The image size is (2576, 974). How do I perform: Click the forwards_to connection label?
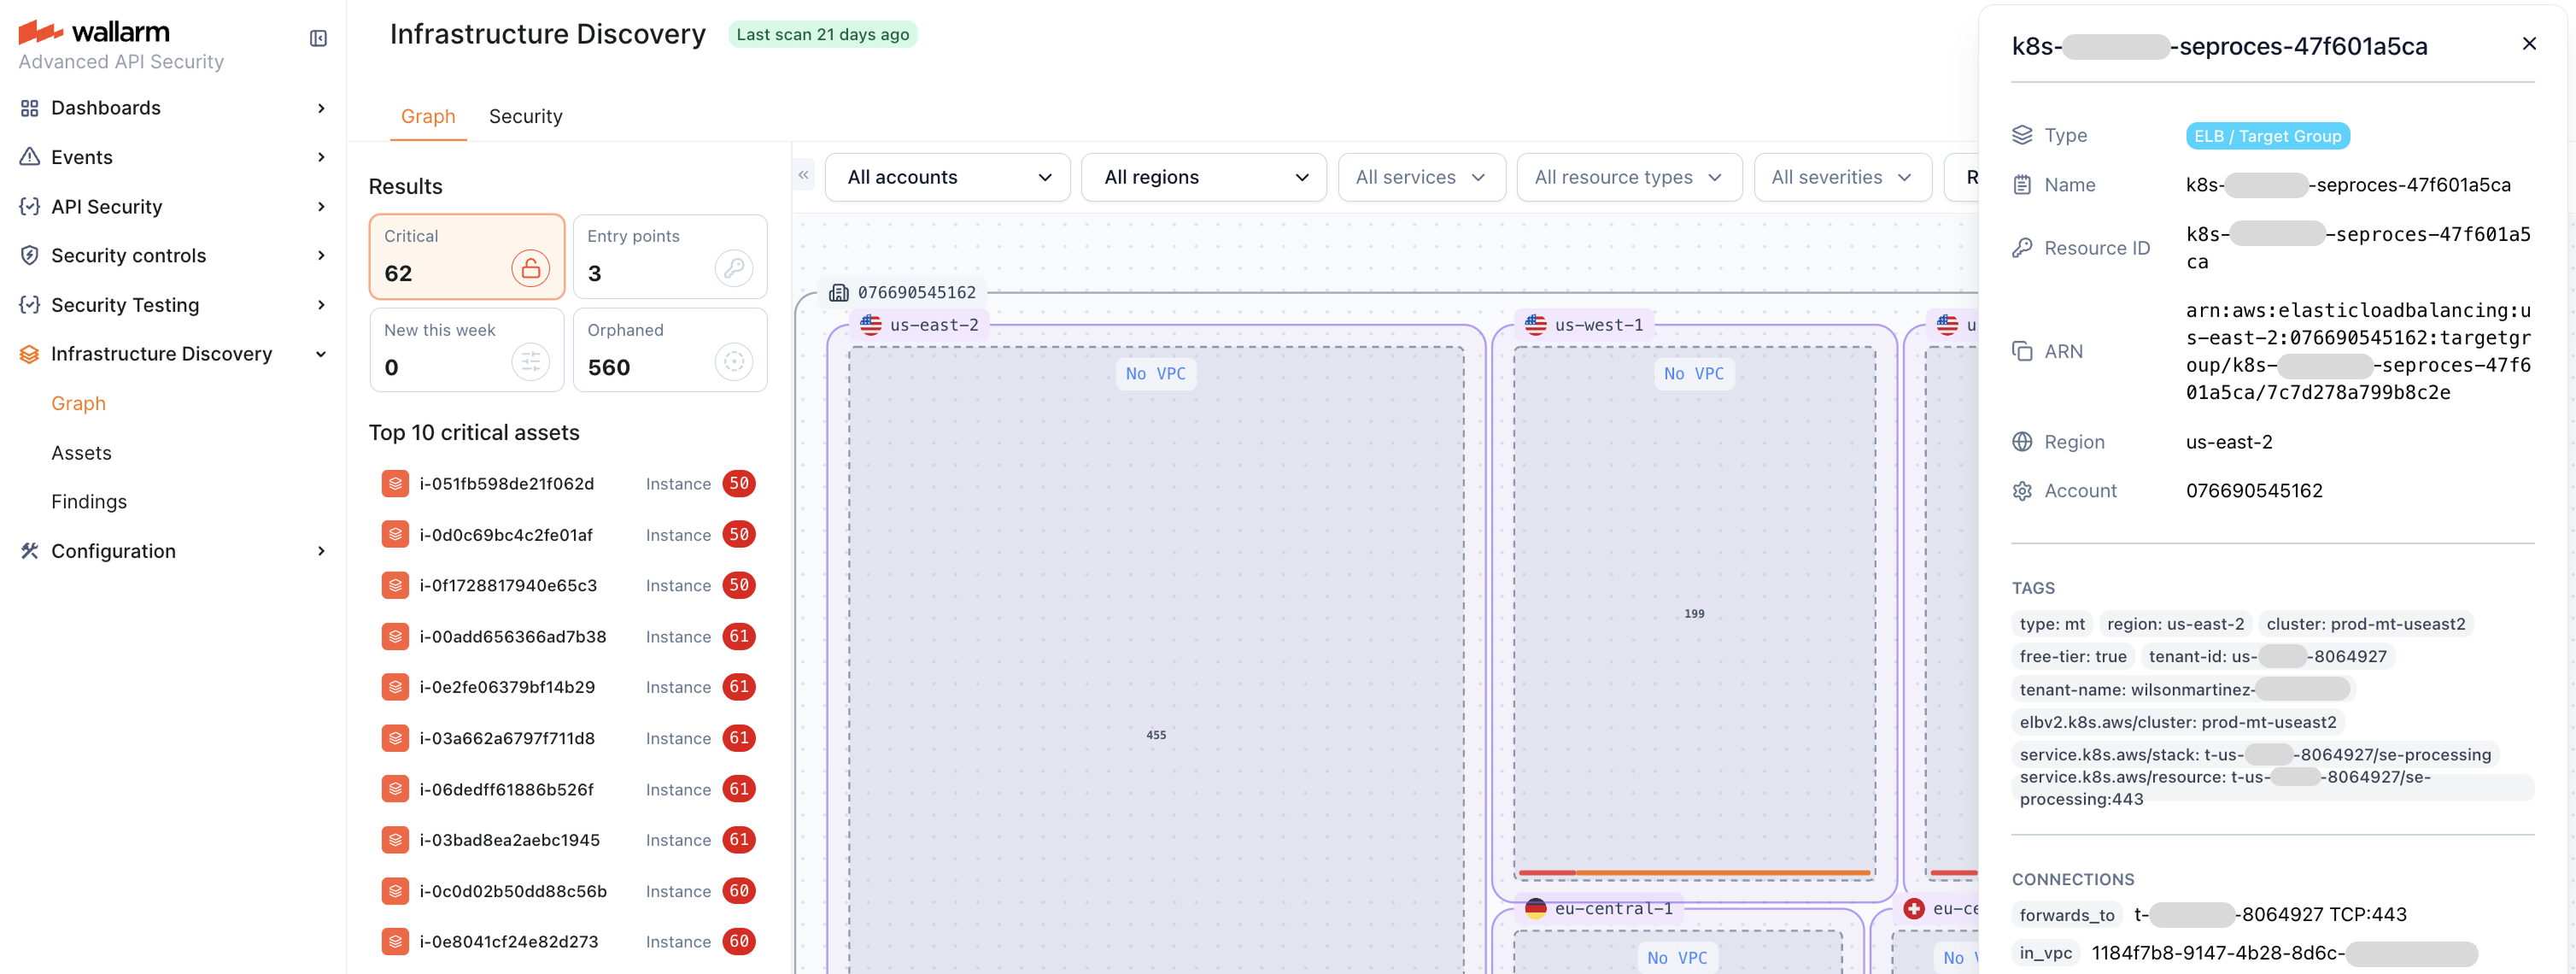click(x=2067, y=915)
